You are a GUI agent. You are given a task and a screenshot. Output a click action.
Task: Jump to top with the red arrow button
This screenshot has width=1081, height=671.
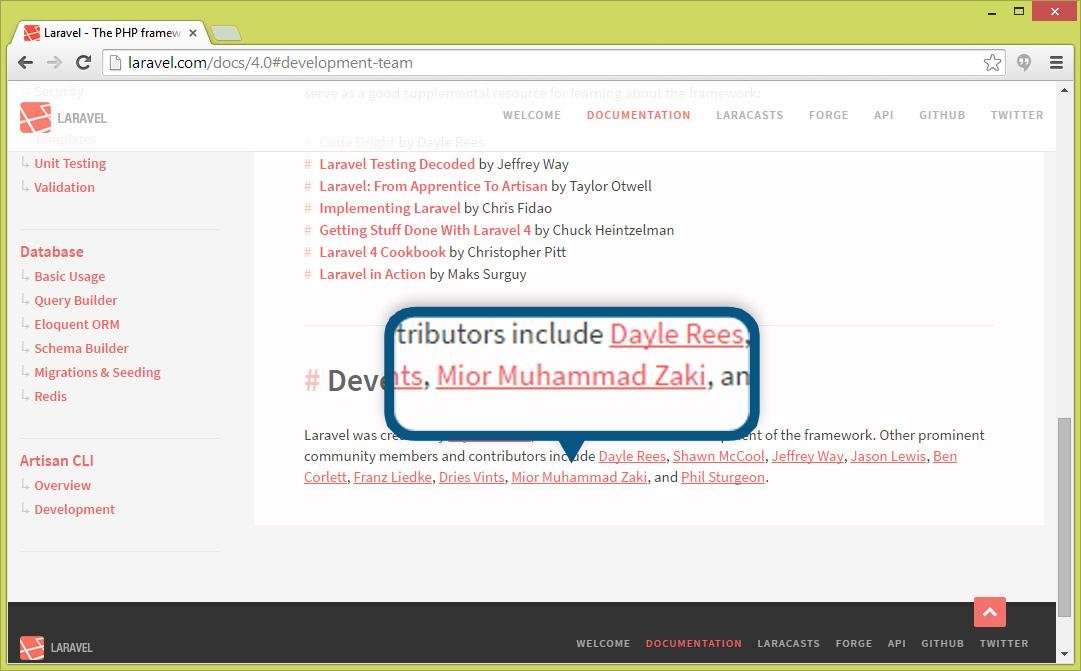pyautogui.click(x=989, y=612)
